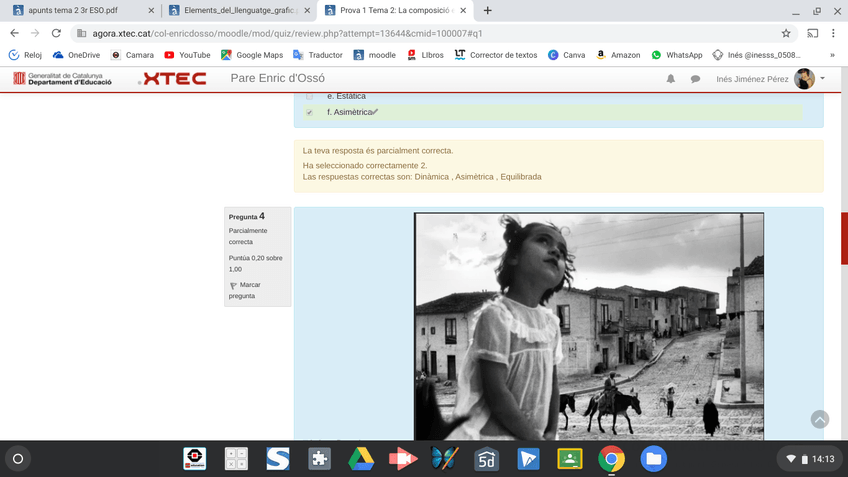Open Google Drive from the shelf
This screenshot has width=848, height=477.
[361, 459]
